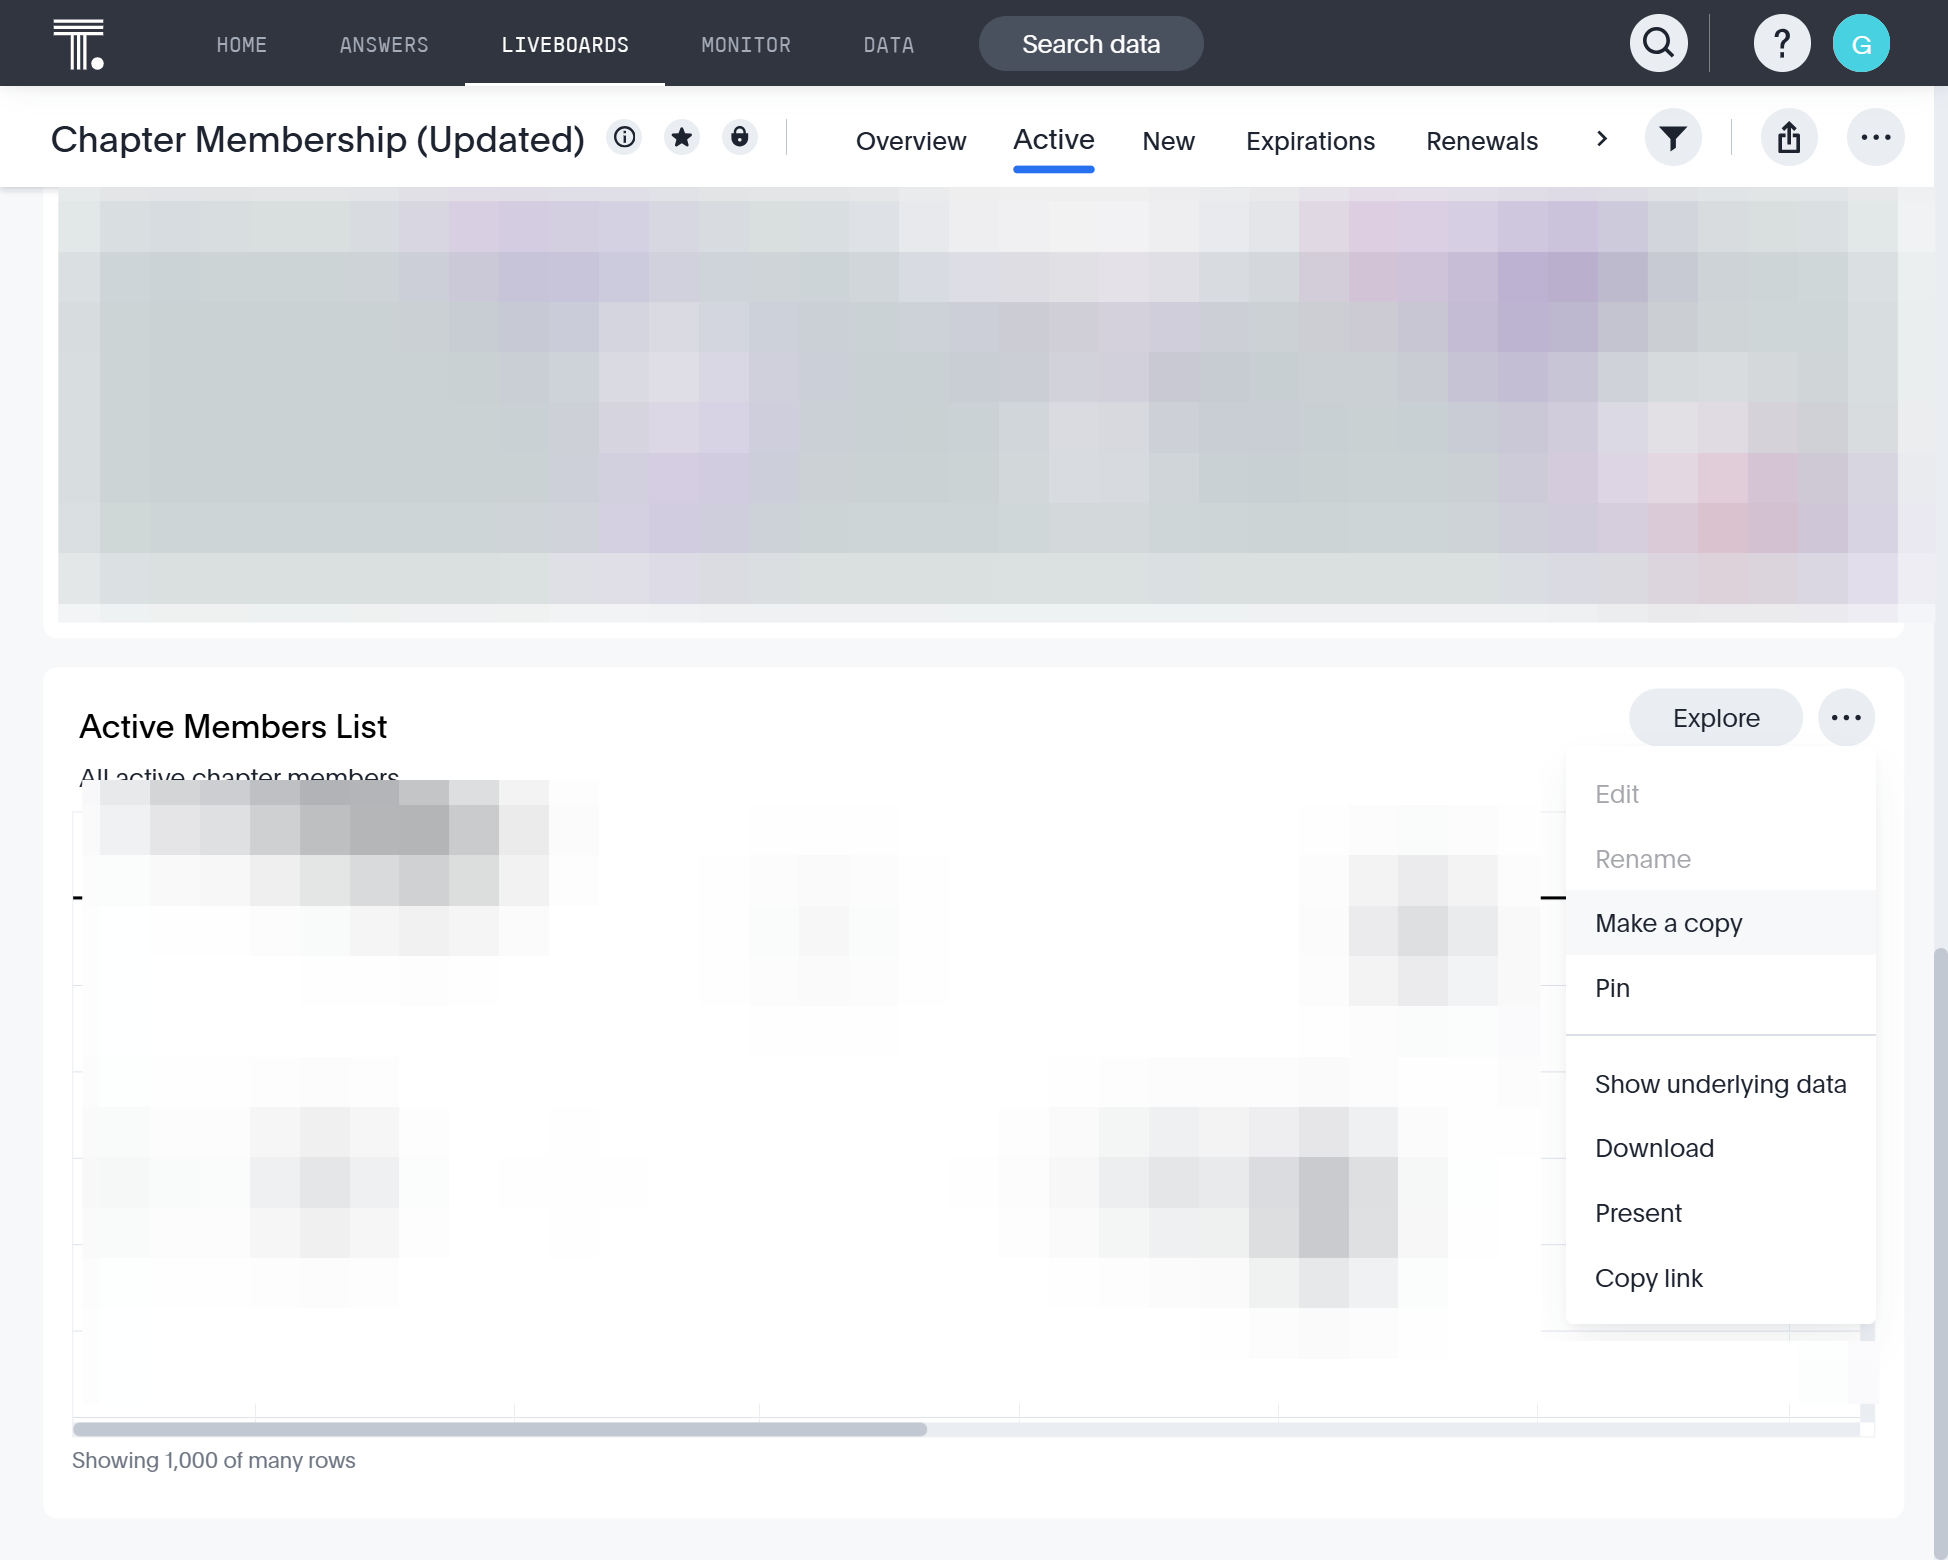The height and width of the screenshot is (1560, 1948).
Task: Toggle the favorite star icon
Action: (x=682, y=137)
